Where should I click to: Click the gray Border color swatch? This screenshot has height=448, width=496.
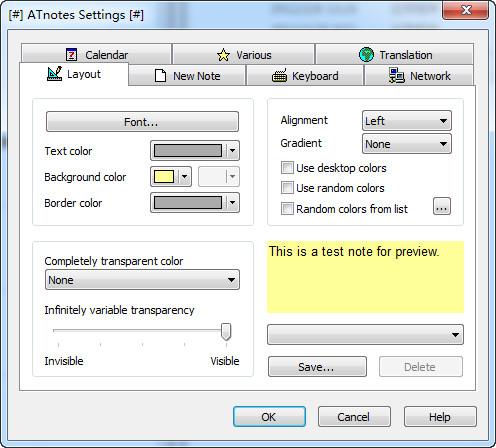pyautogui.click(x=188, y=202)
